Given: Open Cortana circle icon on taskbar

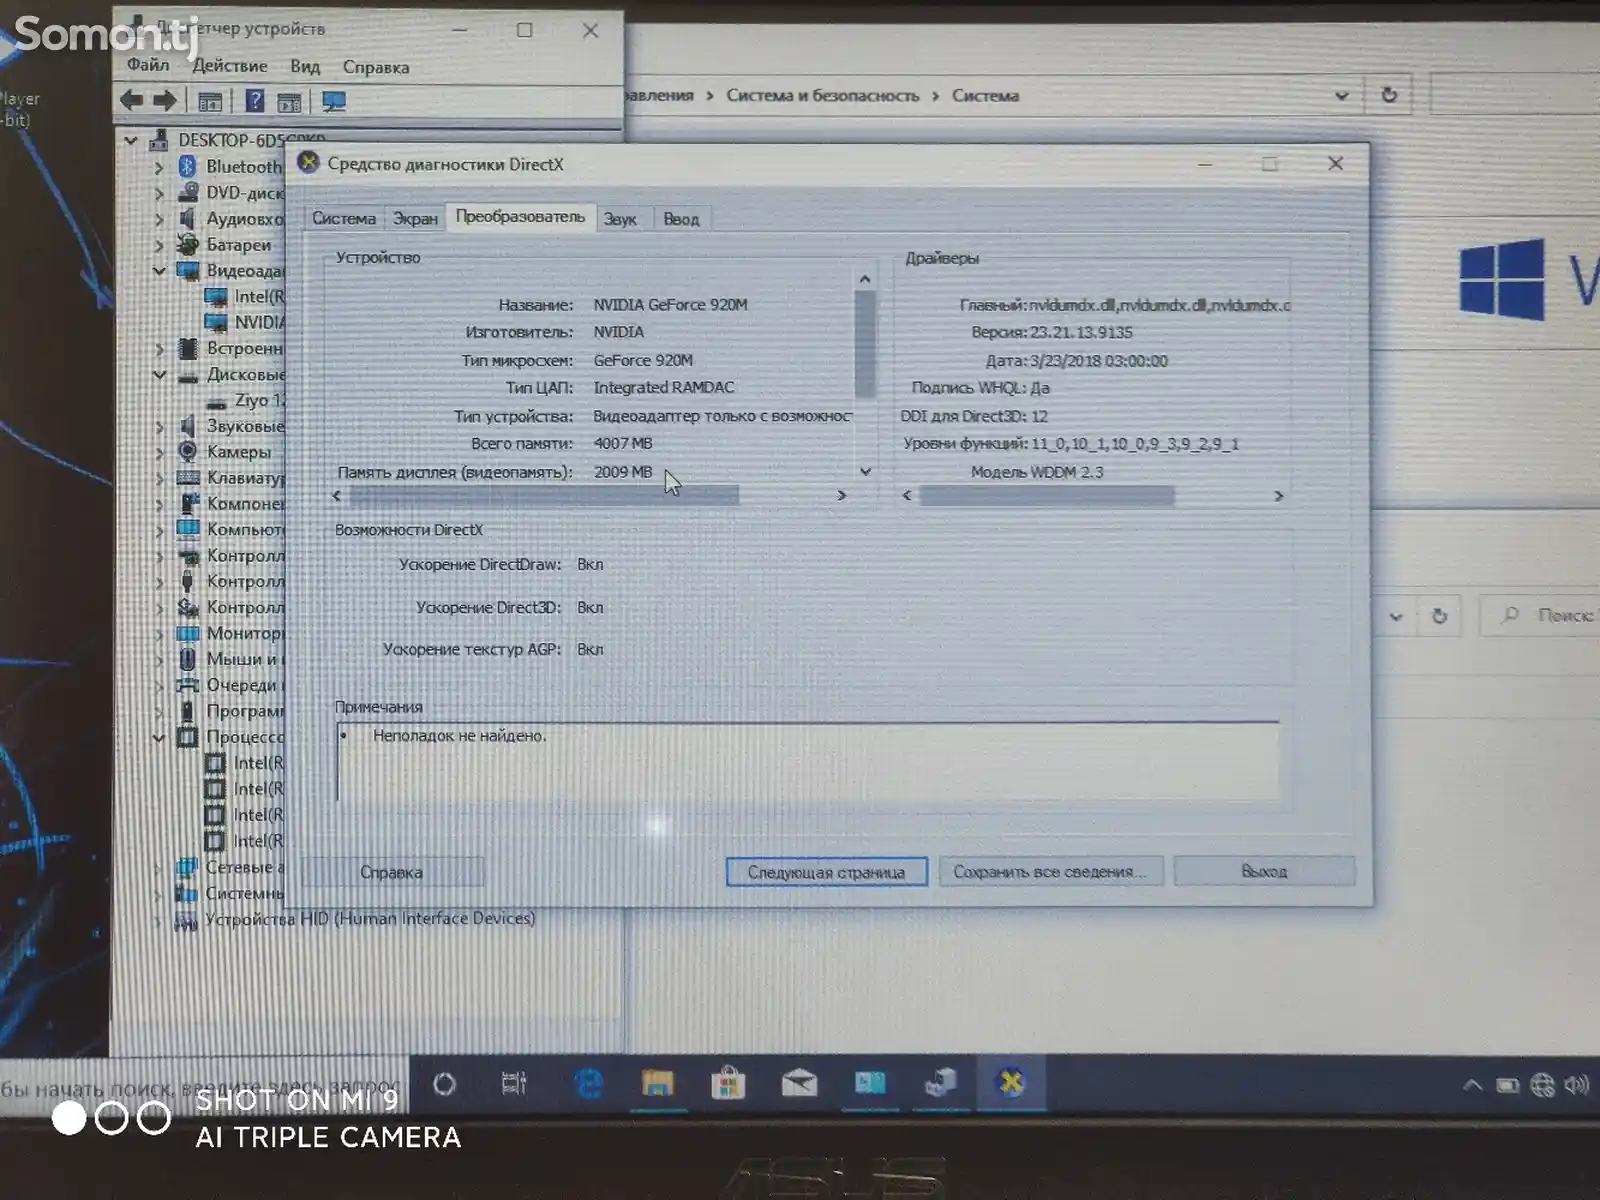Looking at the screenshot, I should pos(444,1084).
